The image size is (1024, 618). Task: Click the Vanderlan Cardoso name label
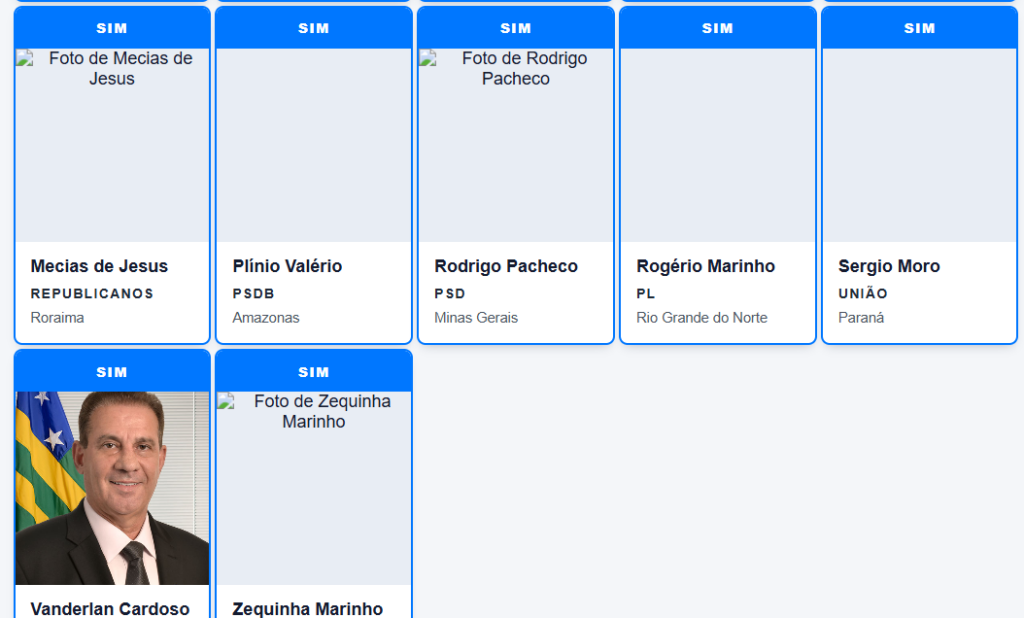pos(110,608)
